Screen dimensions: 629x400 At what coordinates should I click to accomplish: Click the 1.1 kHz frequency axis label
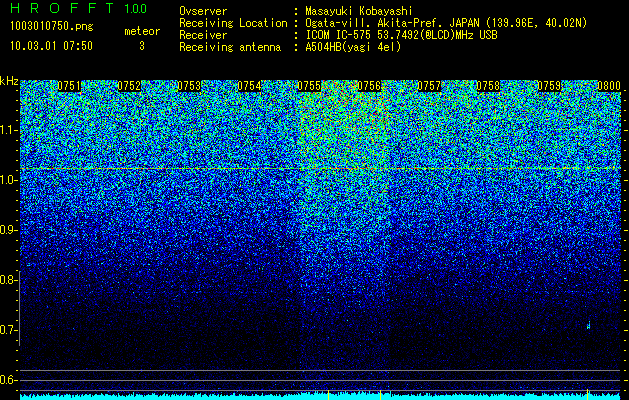click(7, 130)
